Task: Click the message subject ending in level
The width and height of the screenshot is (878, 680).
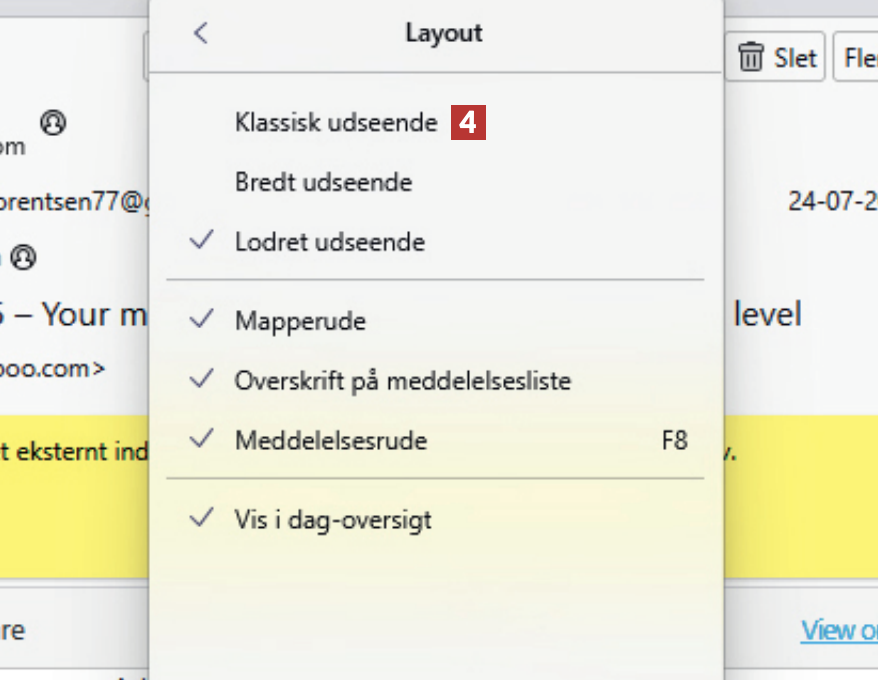Action: coord(767,314)
